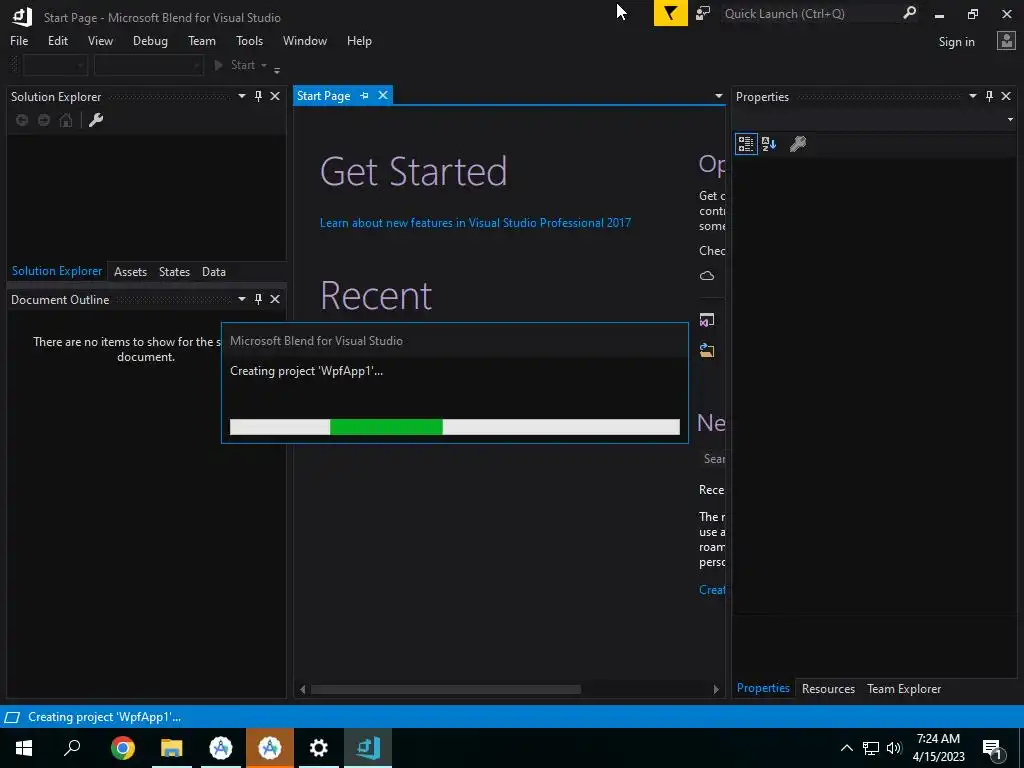Viewport: 1024px width, 768px height.
Task: Open Solution Explorer properties wrench icon
Action: tap(96, 120)
